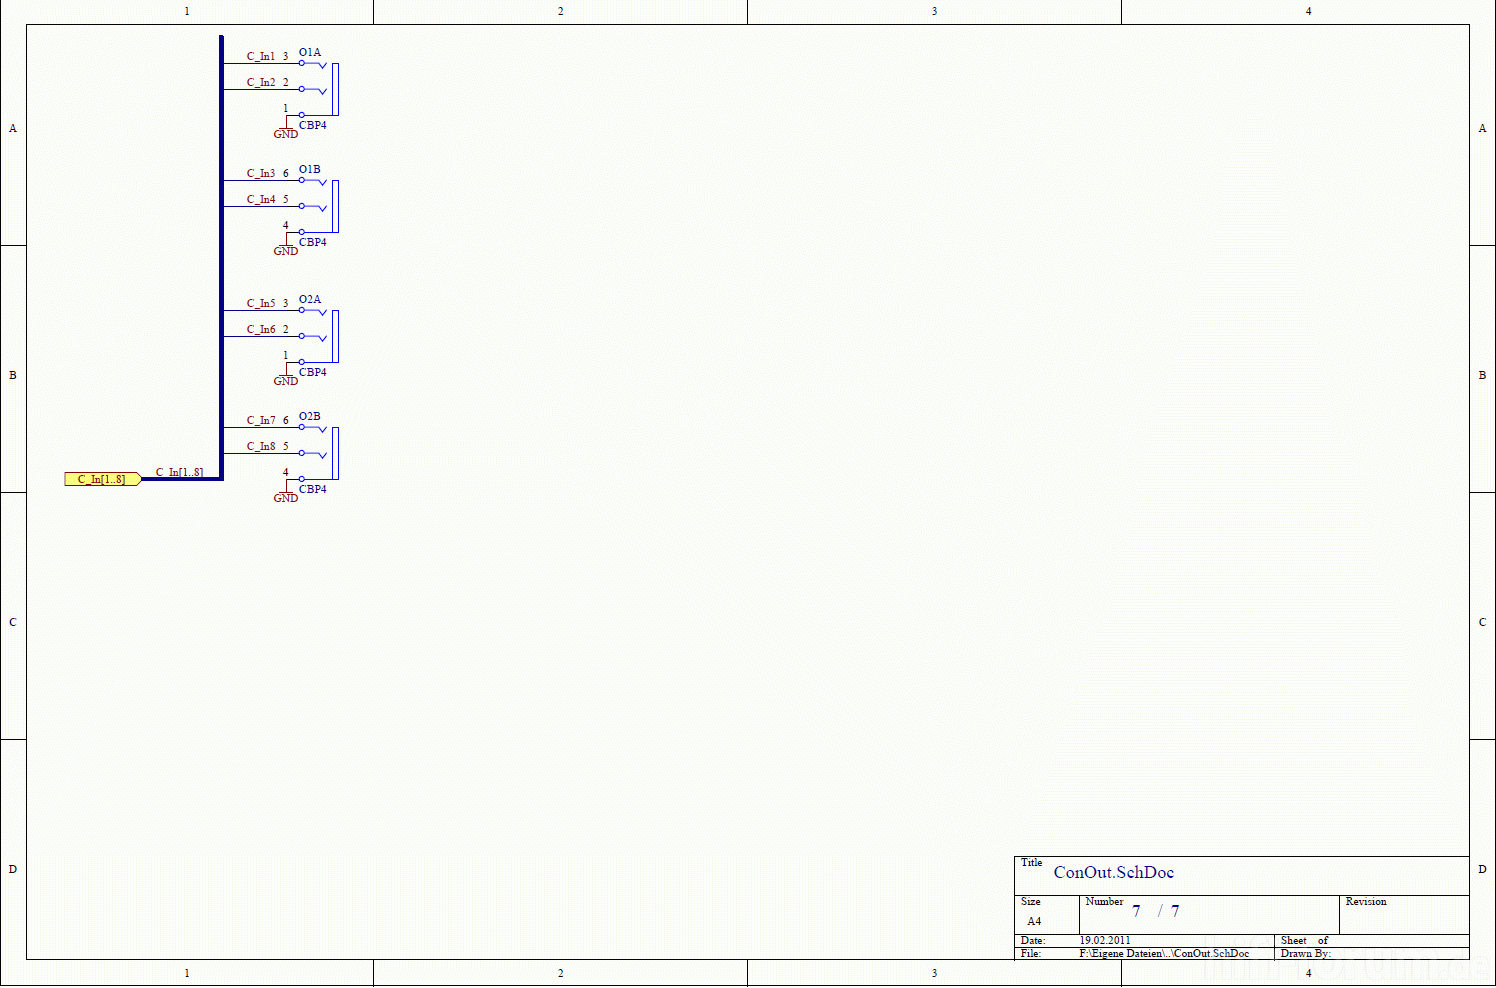Click the C_In1 net label
1496x988 pixels.
pos(260,56)
